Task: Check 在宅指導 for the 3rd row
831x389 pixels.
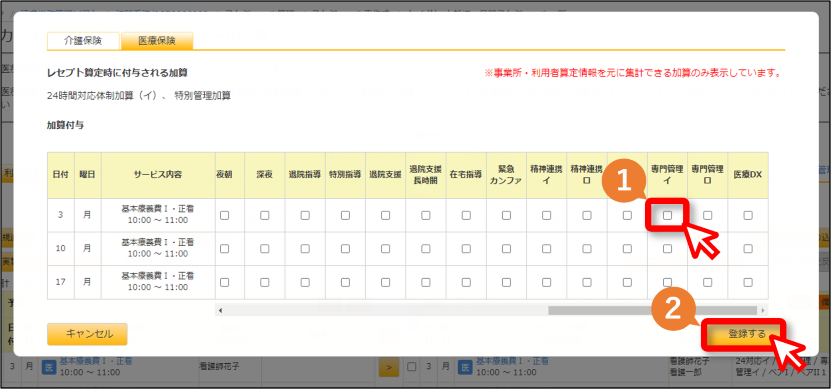Action: coord(466,215)
